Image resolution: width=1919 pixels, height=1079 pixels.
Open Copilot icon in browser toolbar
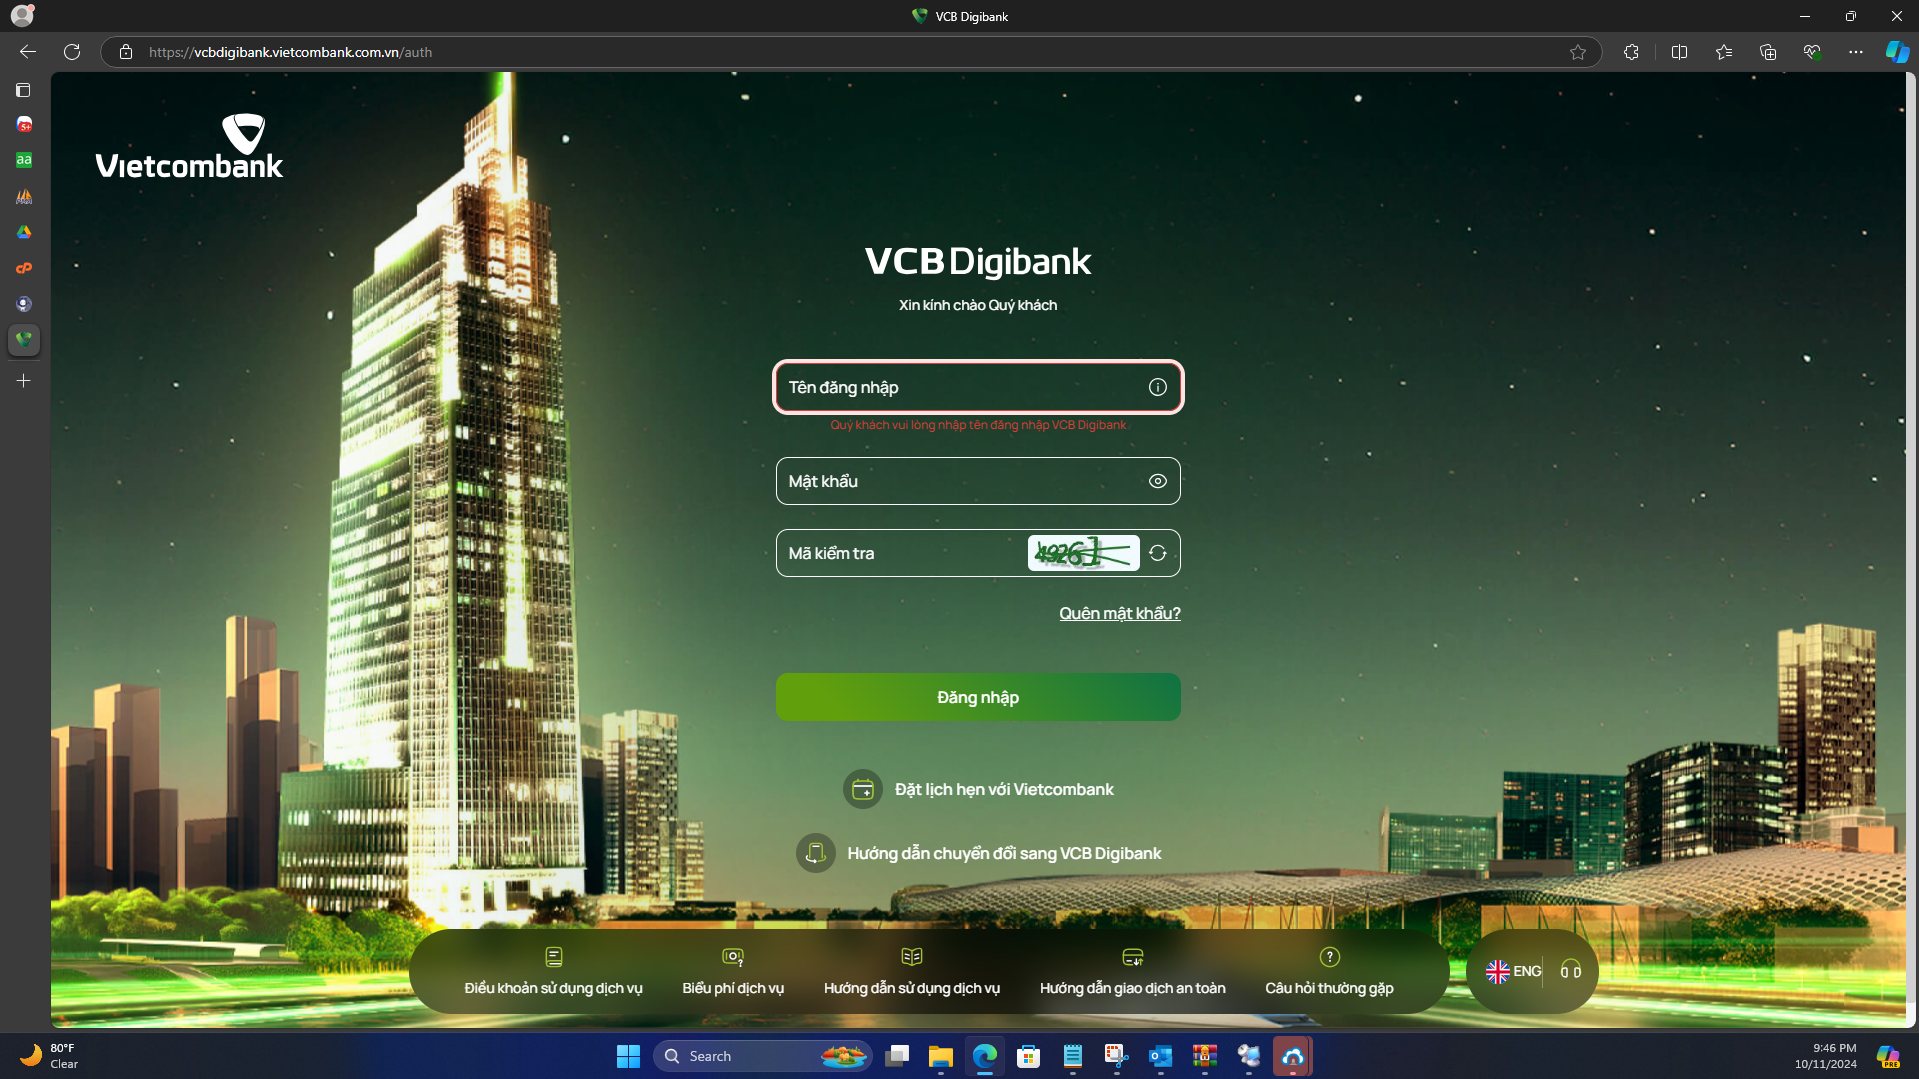point(1897,52)
